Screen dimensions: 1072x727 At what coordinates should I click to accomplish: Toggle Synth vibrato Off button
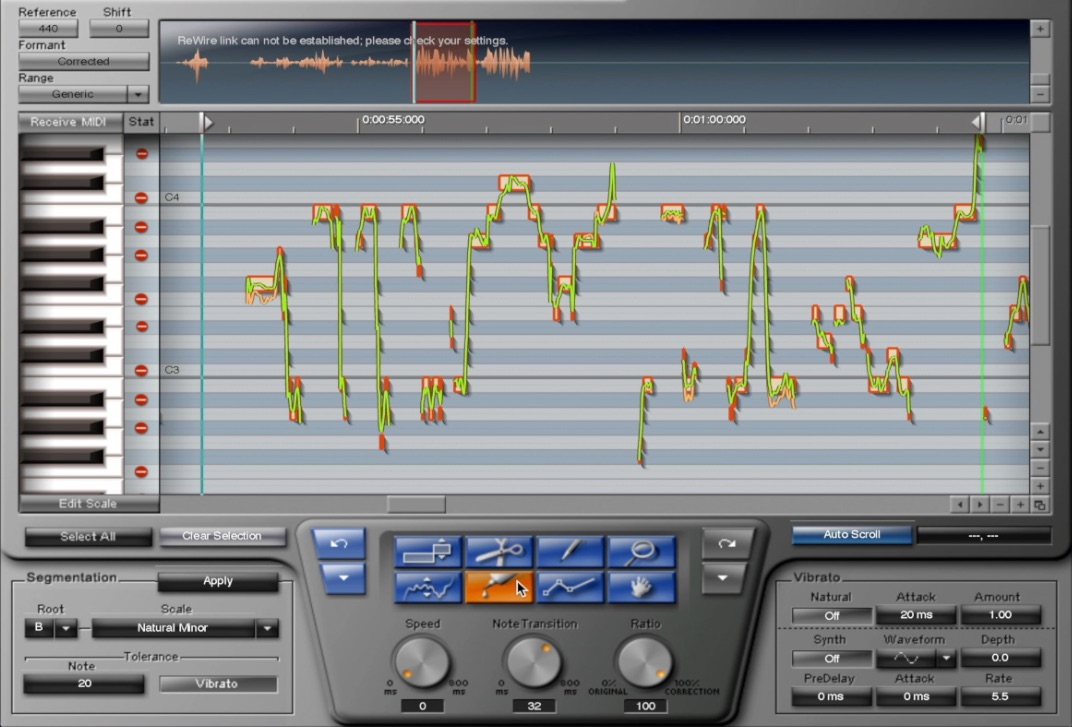pyautogui.click(x=831, y=659)
